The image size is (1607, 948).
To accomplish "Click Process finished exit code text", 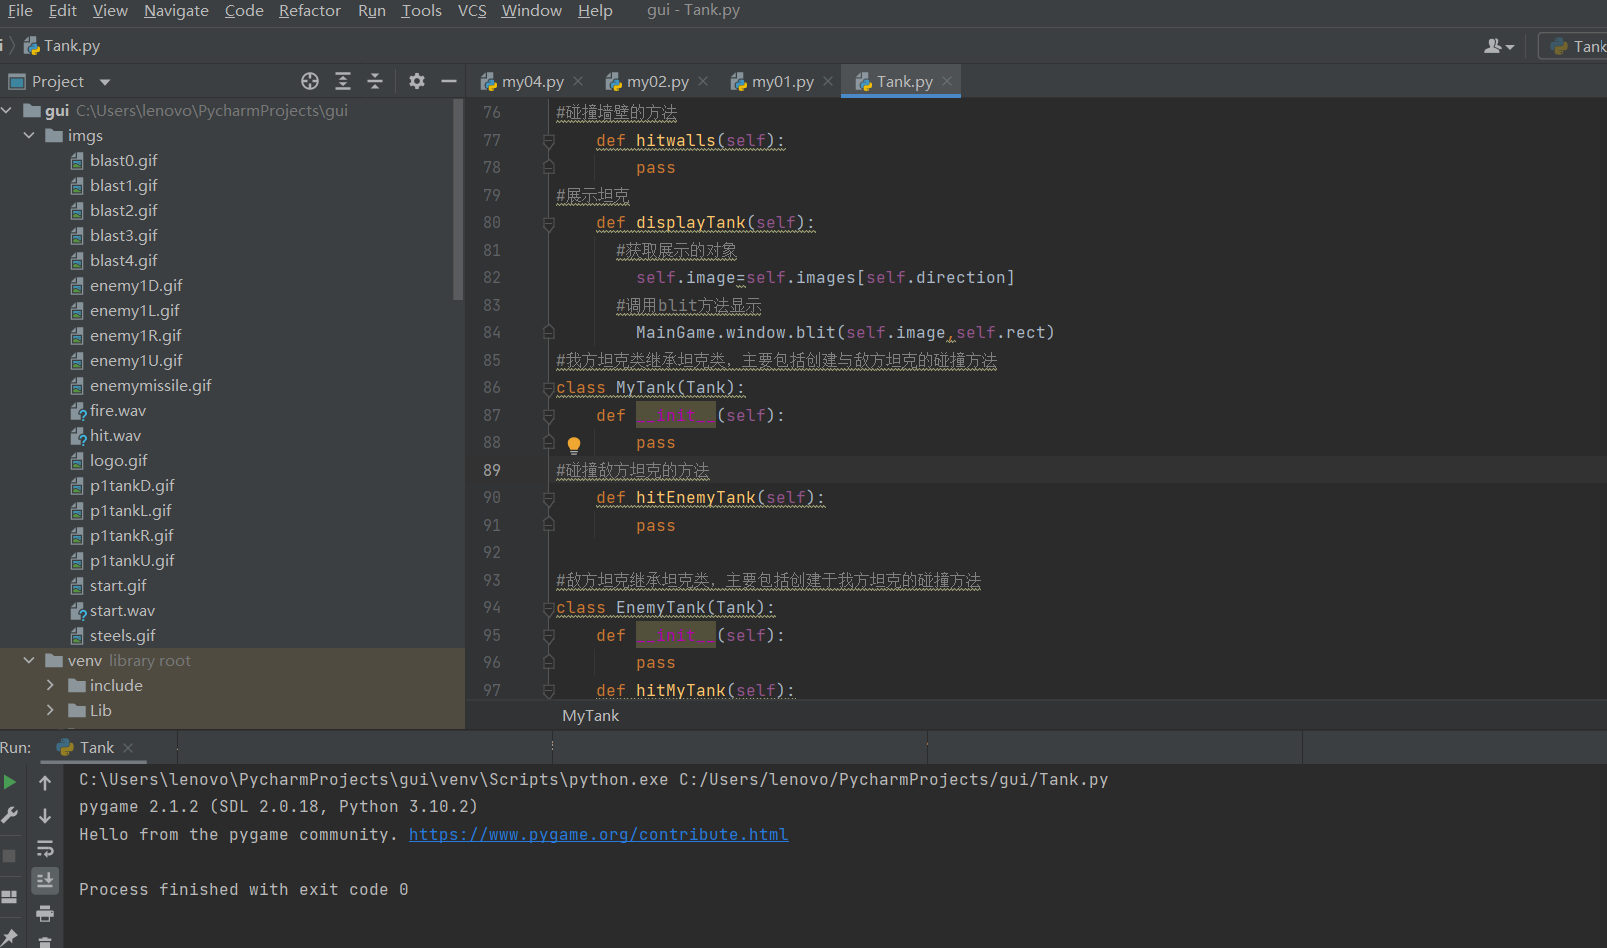I will (243, 889).
